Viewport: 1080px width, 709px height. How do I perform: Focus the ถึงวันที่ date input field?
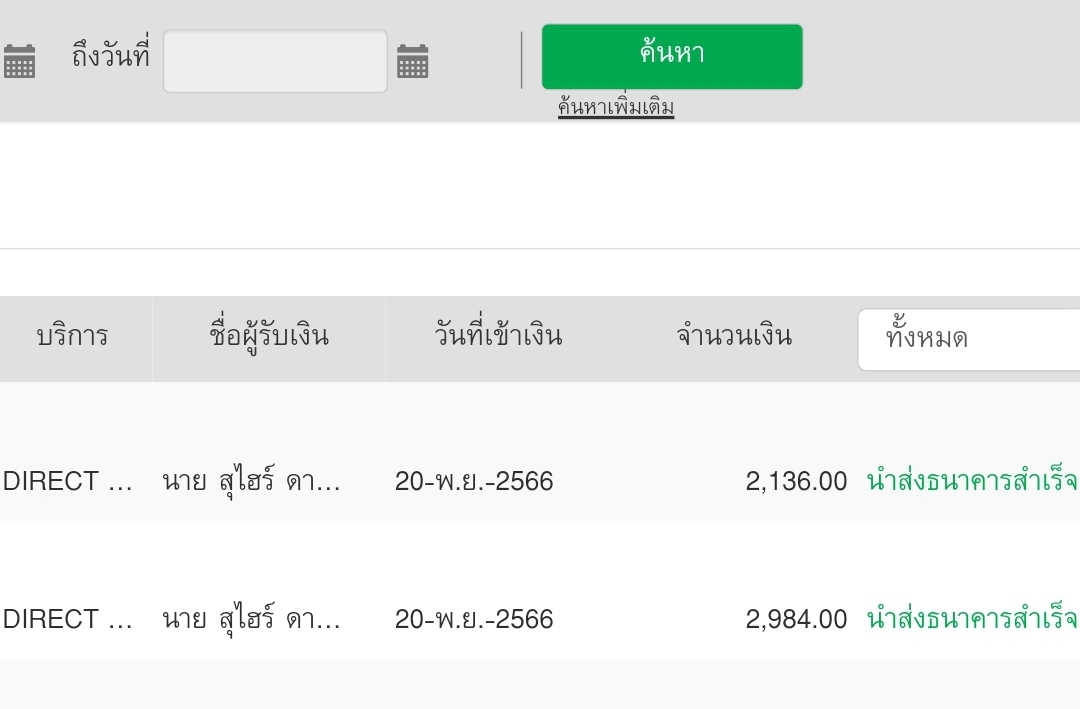pos(275,62)
